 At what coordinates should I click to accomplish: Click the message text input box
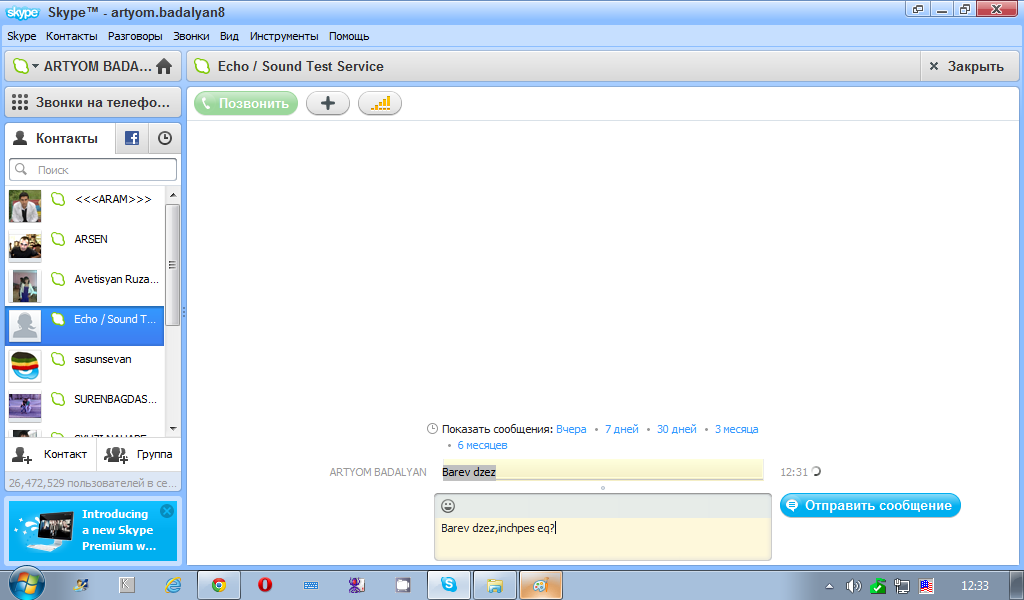603,539
